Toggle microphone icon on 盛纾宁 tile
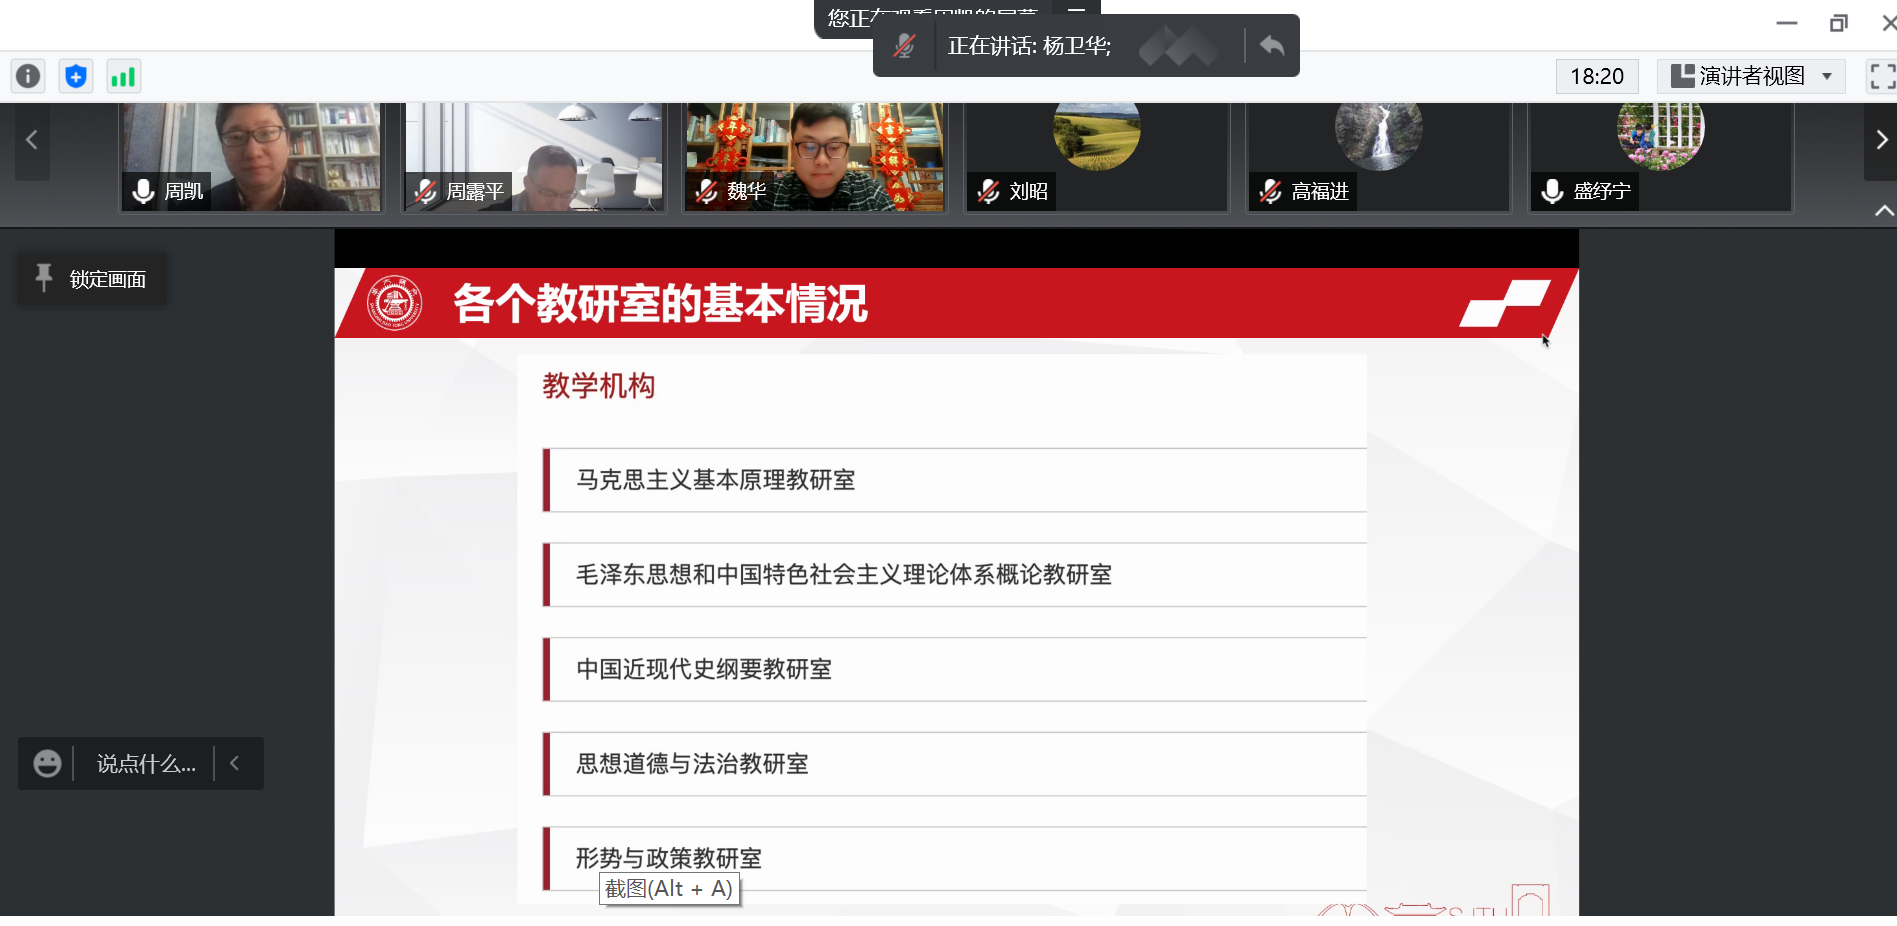This screenshot has height=926, width=1897. 1552,191
